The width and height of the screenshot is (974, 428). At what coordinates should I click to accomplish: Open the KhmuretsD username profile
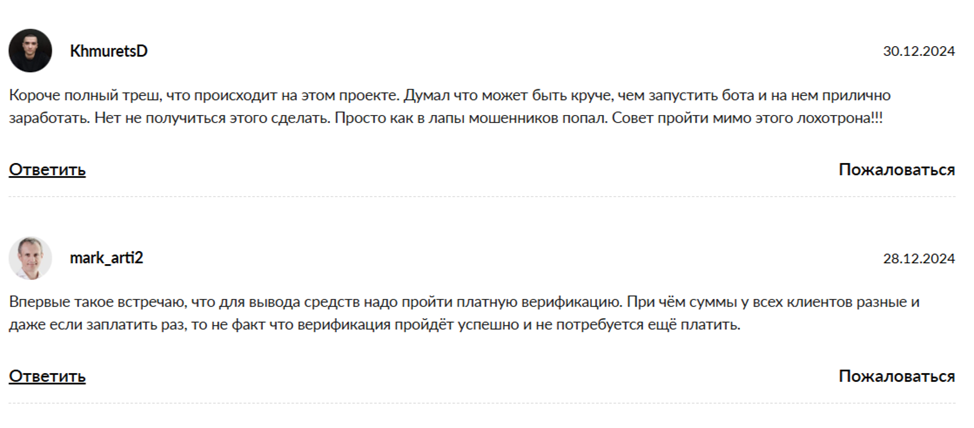(109, 50)
